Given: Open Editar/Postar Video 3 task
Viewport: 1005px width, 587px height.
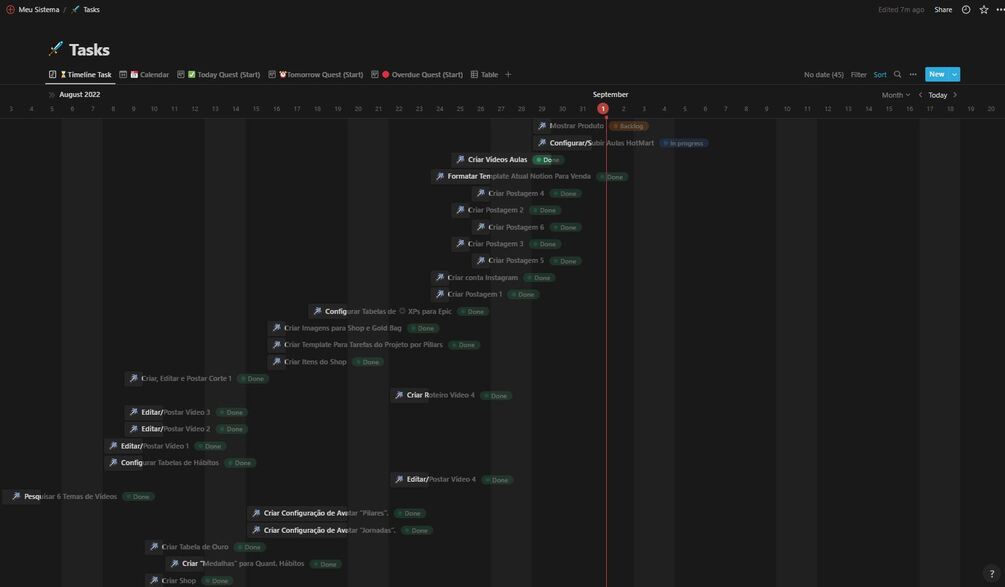Looking at the screenshot, I should [x=176, y=412].
